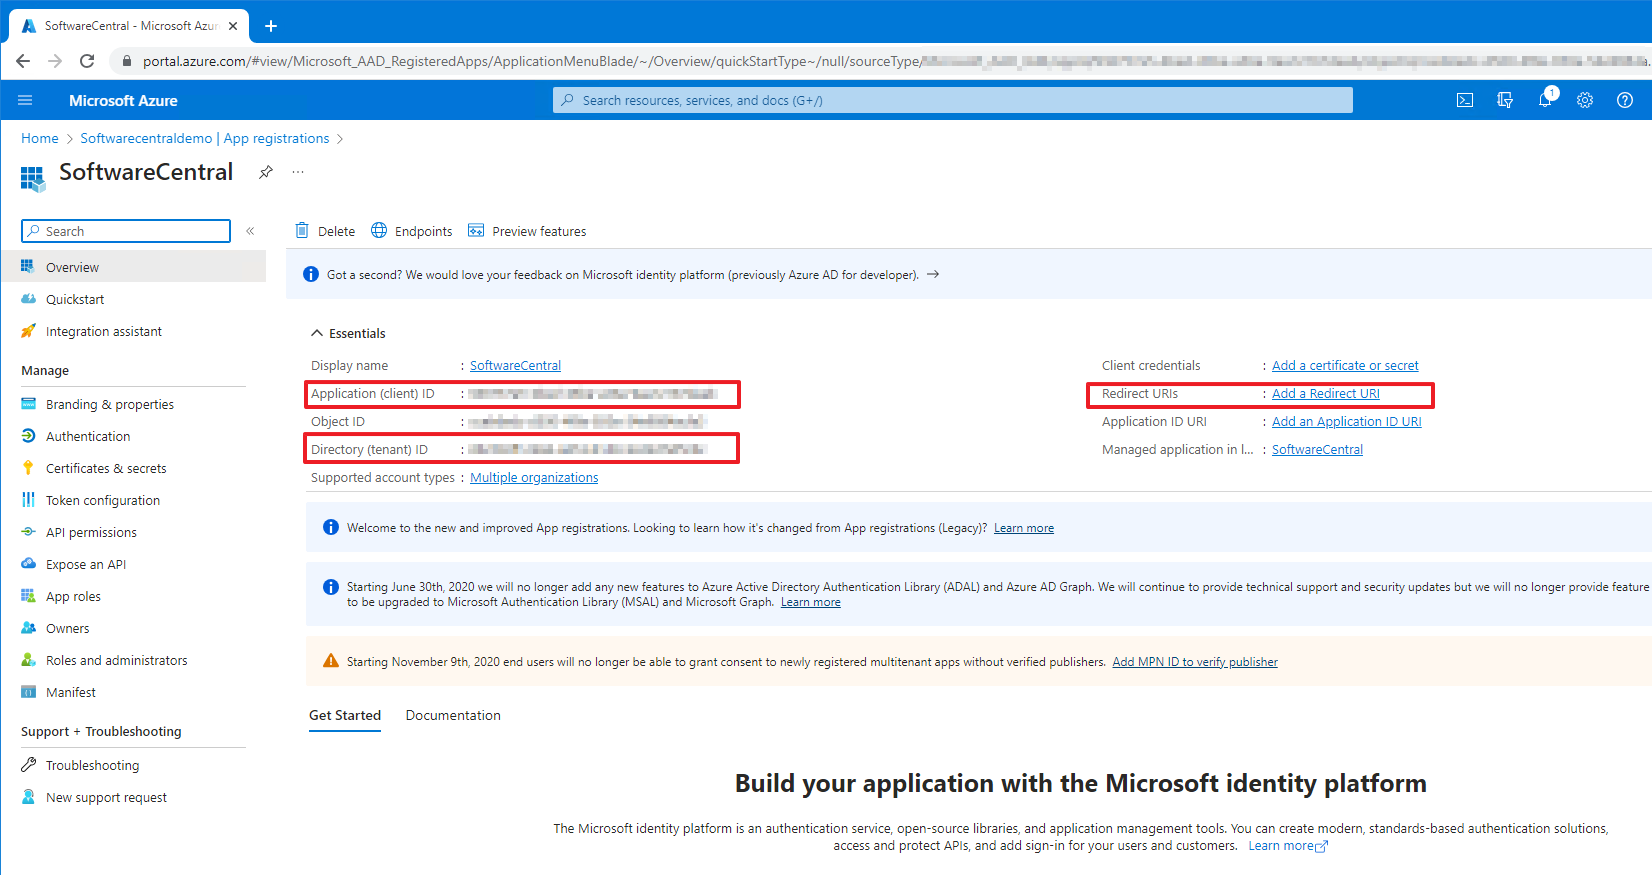Pin the SoftwareCentral blade
This screenshot has width=1652, height=875.
pos(265,172)
